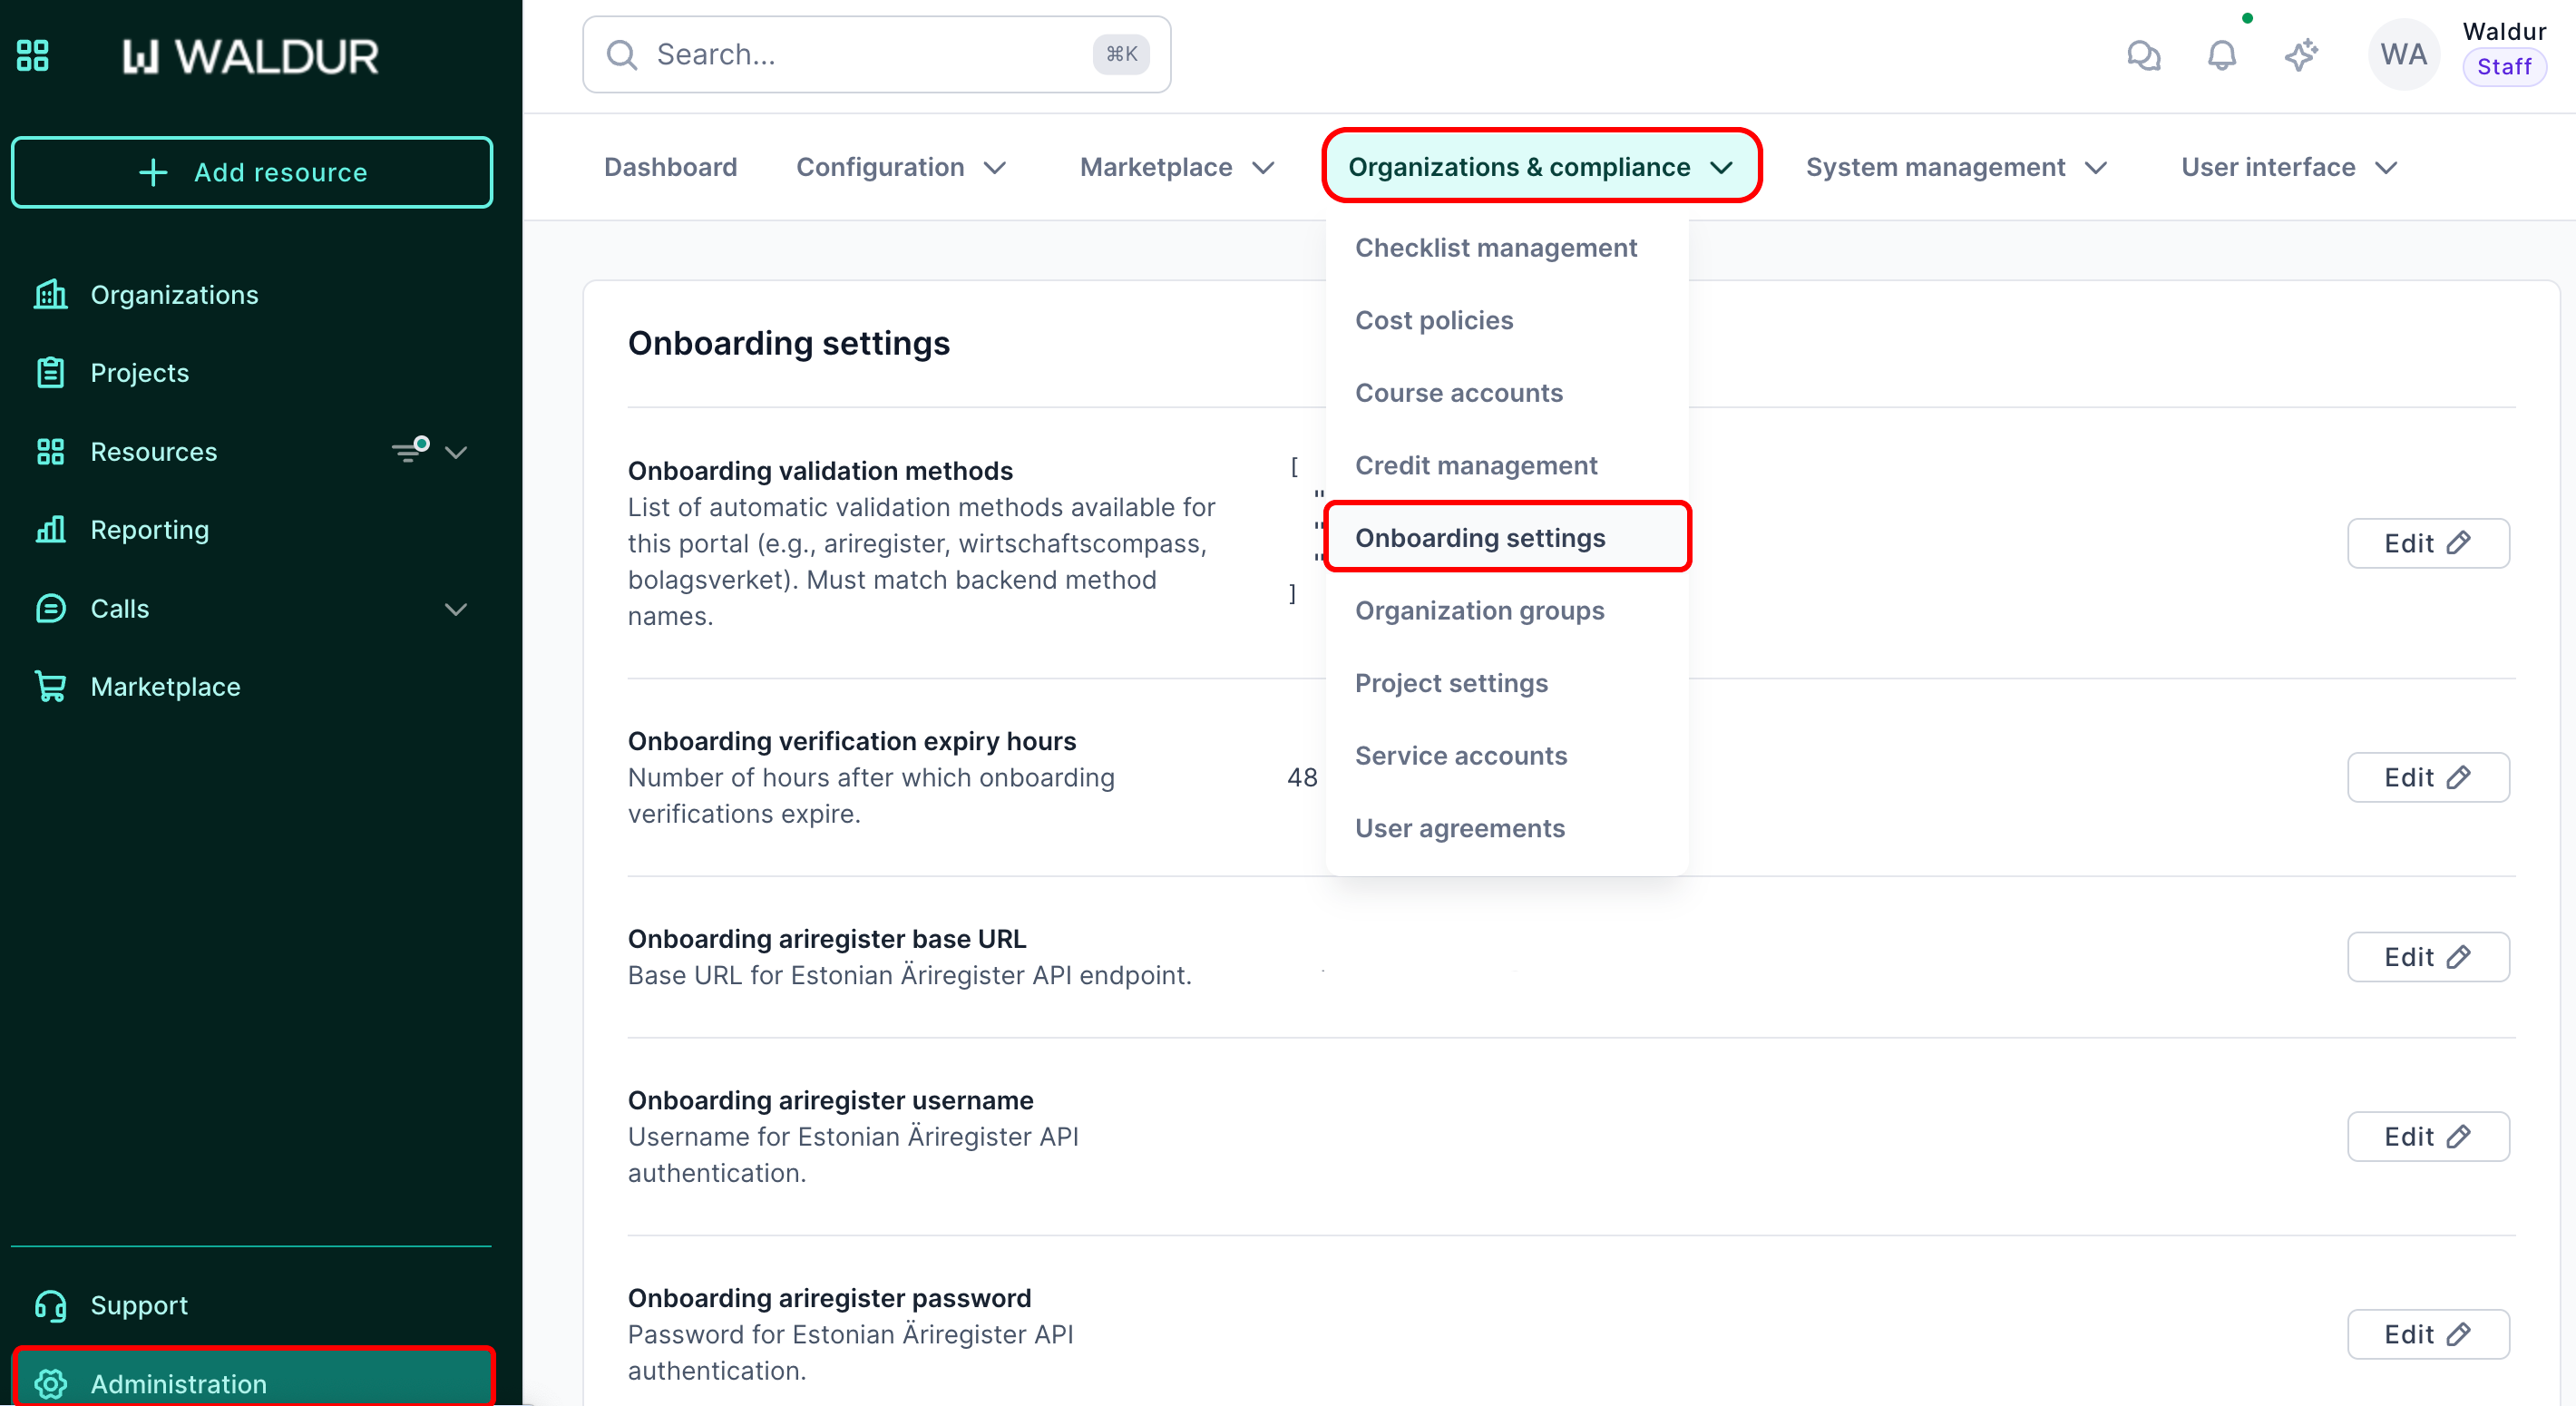Click the Add resource button
The height and width of the screenshot is (1406, 2576).
point(252,172)
